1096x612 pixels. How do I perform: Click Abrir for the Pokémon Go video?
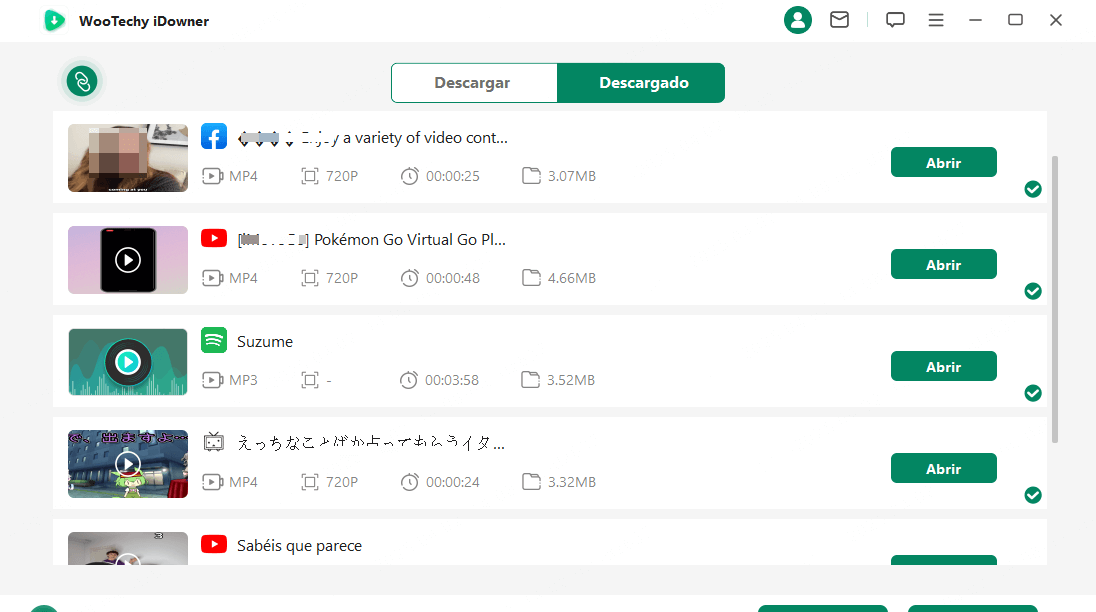(943, 264)
